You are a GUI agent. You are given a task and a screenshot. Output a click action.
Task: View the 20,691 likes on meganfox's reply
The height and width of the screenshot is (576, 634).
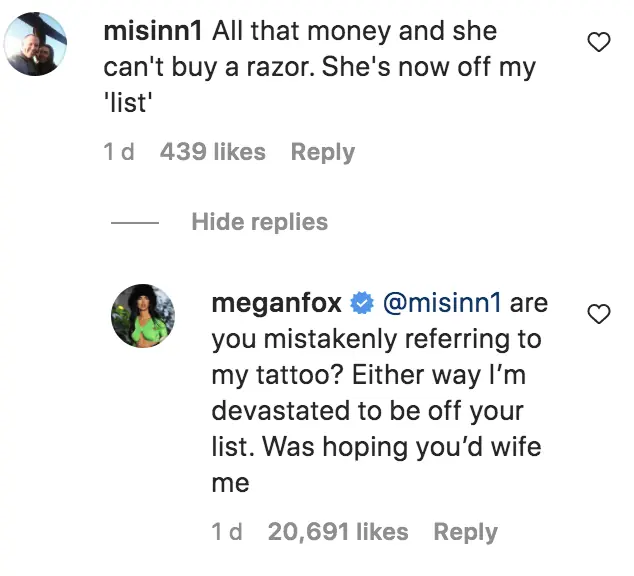[338, 532]
